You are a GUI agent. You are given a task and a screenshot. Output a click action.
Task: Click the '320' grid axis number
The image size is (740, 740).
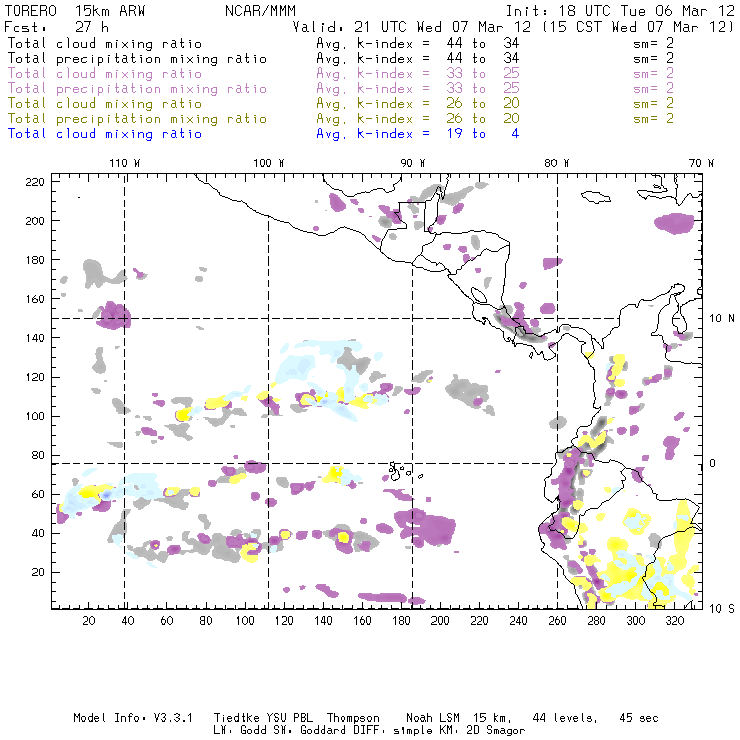pos(674,621)
